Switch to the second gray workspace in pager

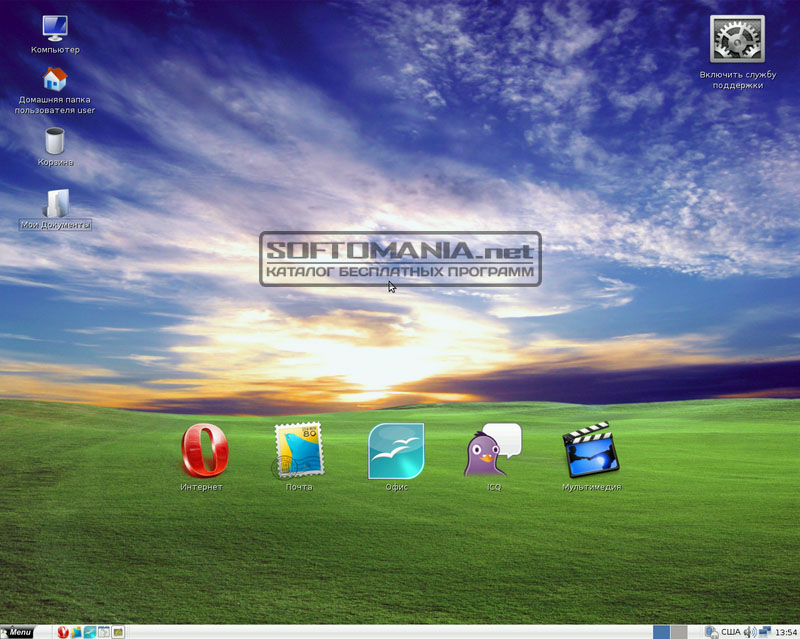pos(679,632)
